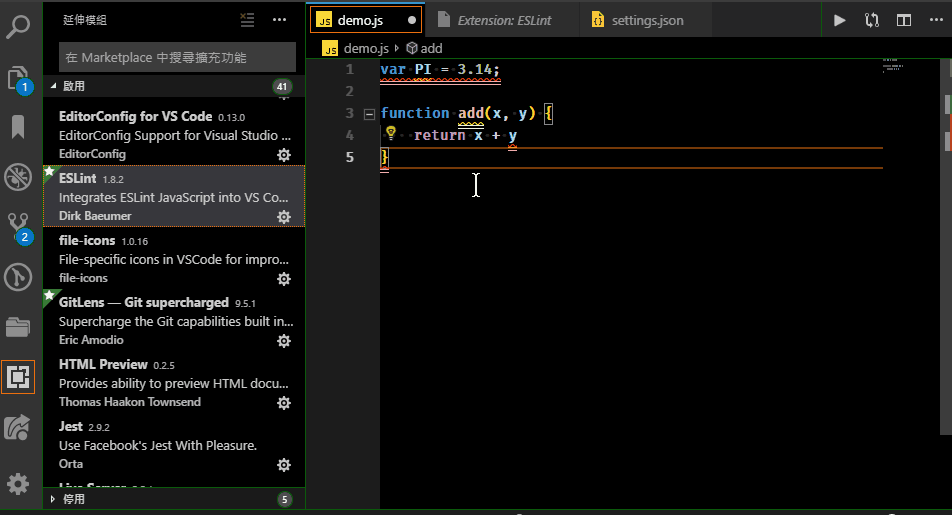This screenshot has height=515, width=952.
Task: Select the EditorConfig for VS Code extension
Action: pyautogui.click(x=174, y=134)
